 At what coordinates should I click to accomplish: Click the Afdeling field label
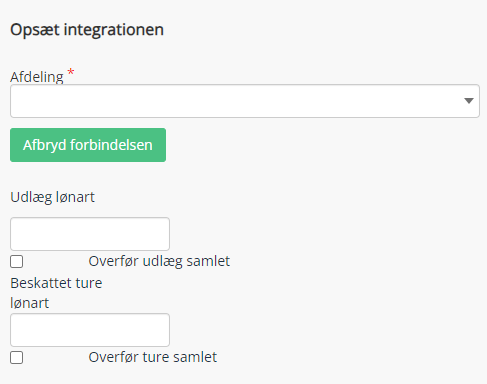pos(37,77)
